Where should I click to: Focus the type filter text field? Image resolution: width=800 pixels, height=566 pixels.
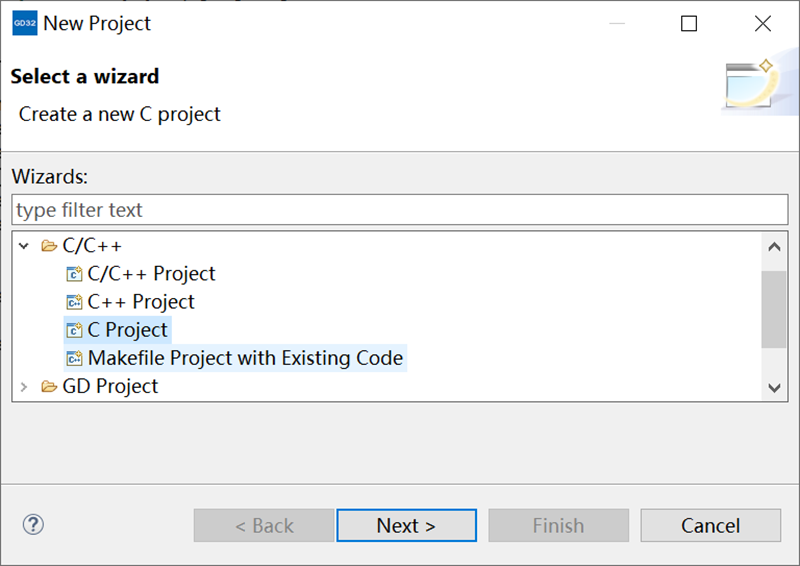click(400, 210)
